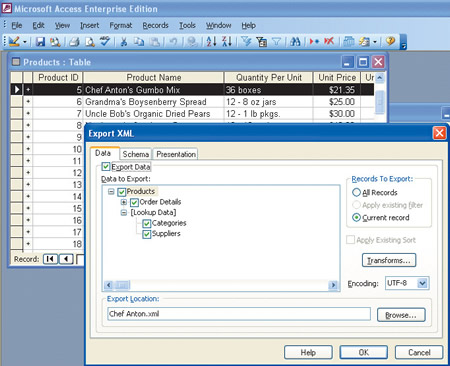Screen dimensions: 450x366
Task: Click the Filter By Form icon
Action: click(262, 42)
